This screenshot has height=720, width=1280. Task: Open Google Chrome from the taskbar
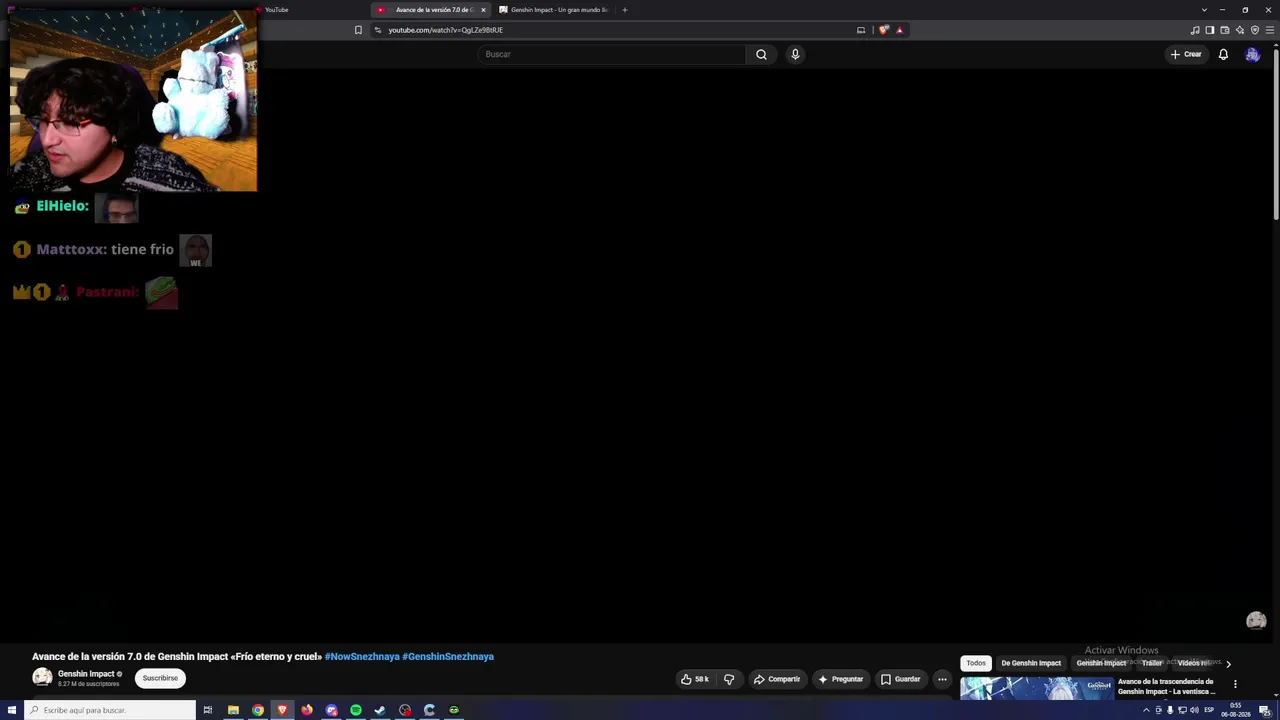point(258,710)
